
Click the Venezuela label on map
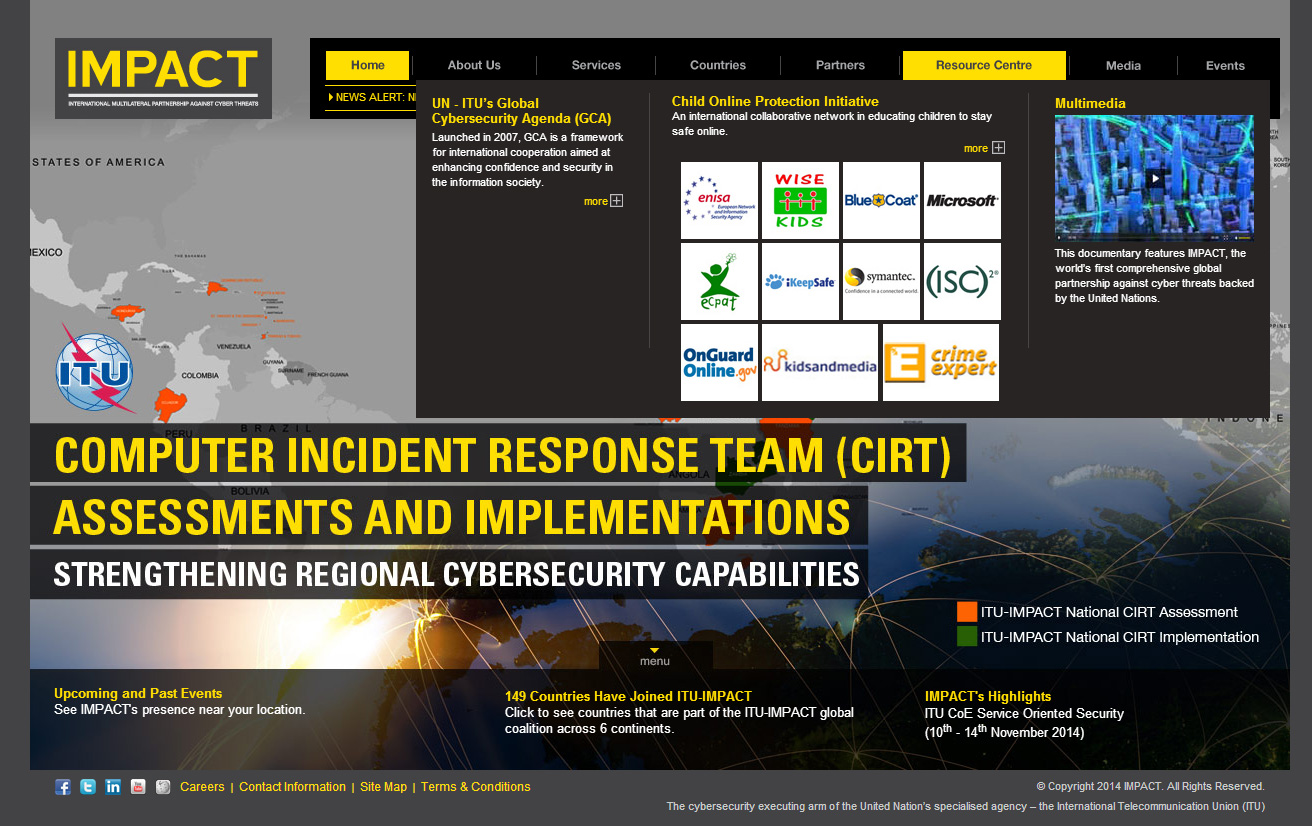[x=233, y=346]
